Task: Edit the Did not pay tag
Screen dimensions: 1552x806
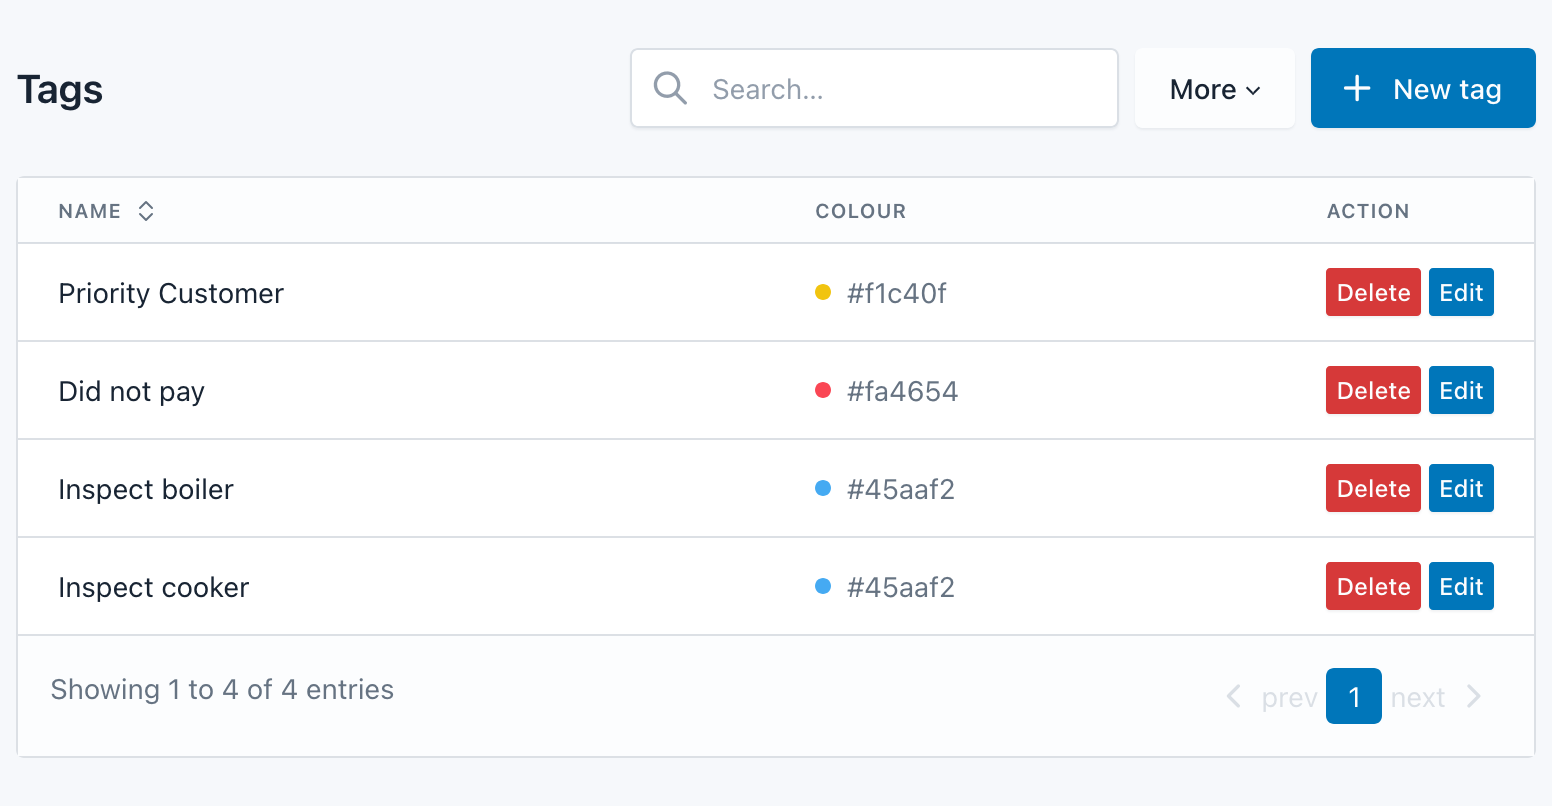Action: [x=1461, y=390]
